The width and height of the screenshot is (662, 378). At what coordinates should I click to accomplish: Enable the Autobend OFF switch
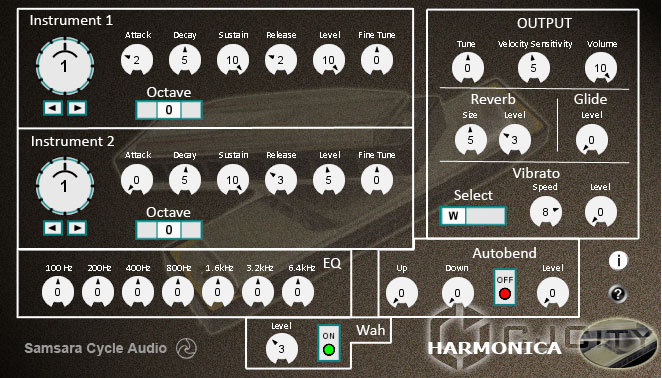(x=505, y=287)
